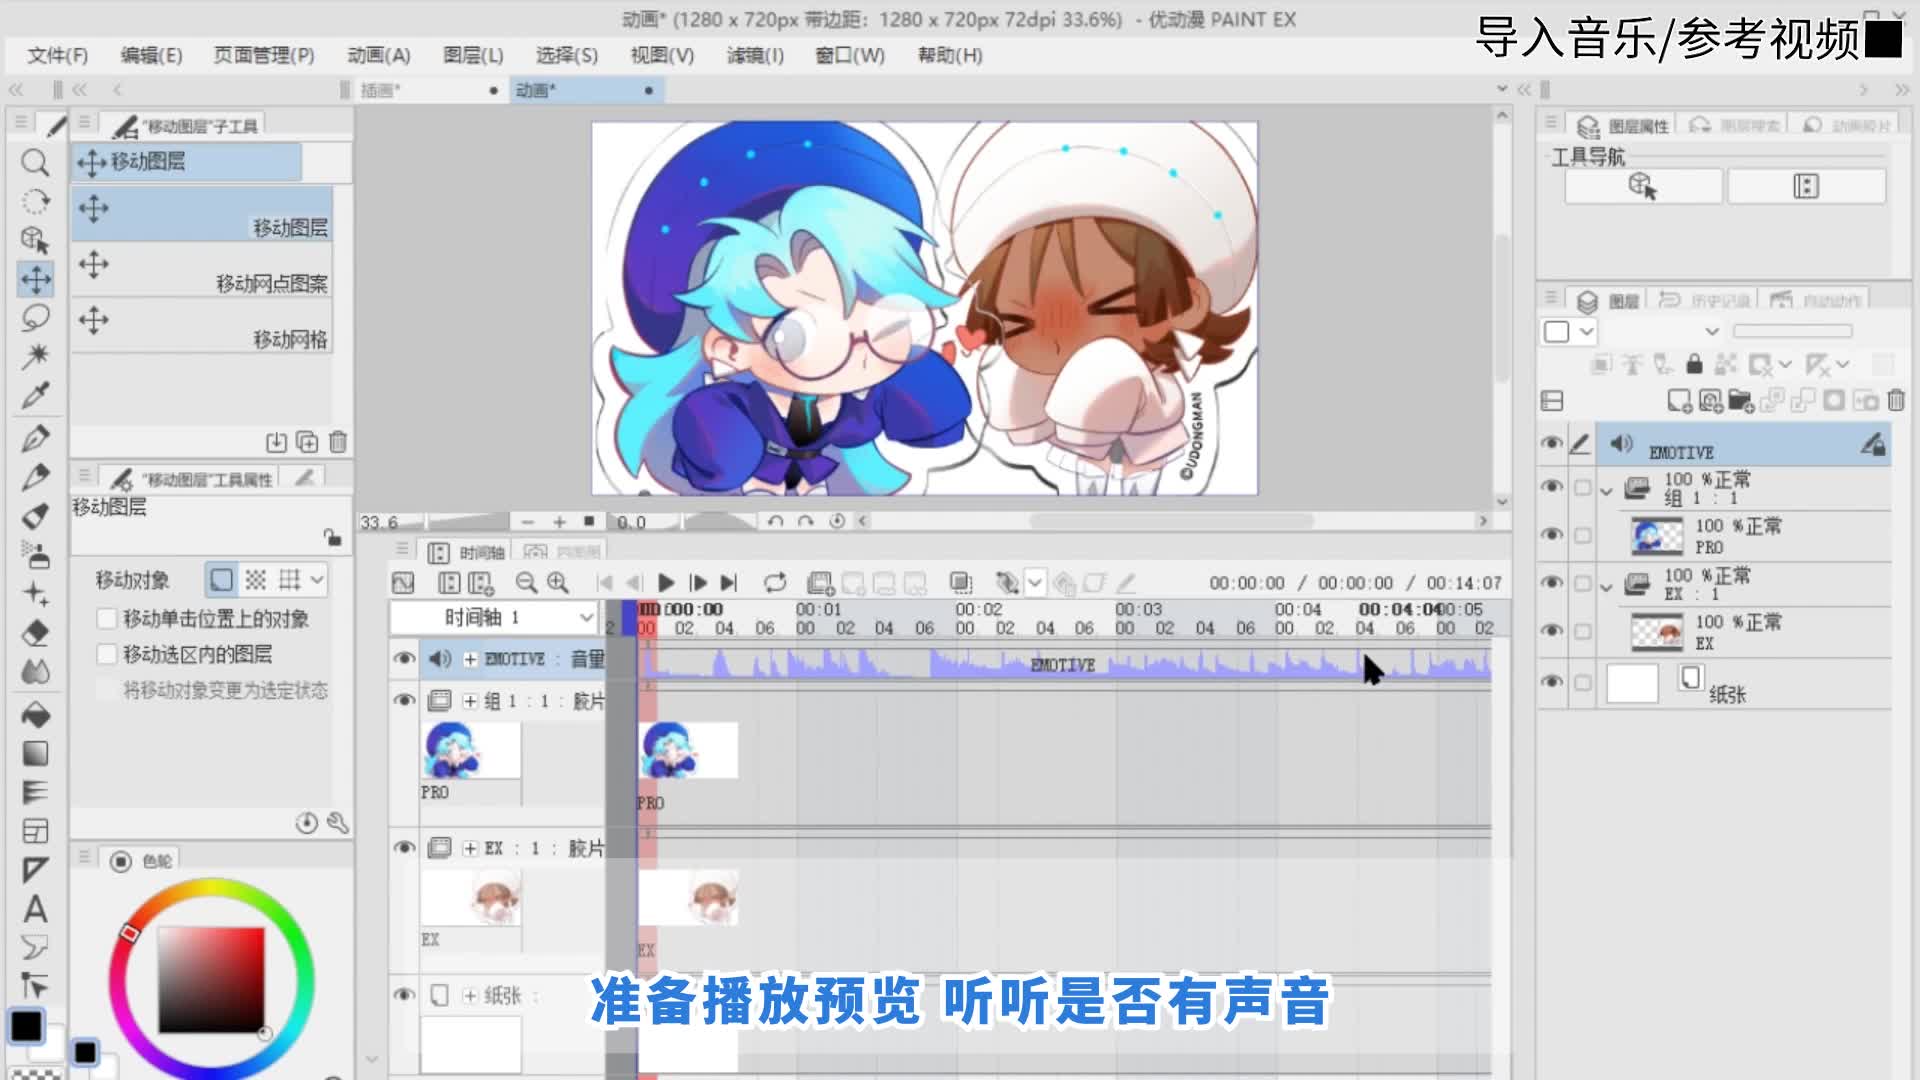Jump to the last frame of timeline

pyautogui.click(x=729, y=582)
